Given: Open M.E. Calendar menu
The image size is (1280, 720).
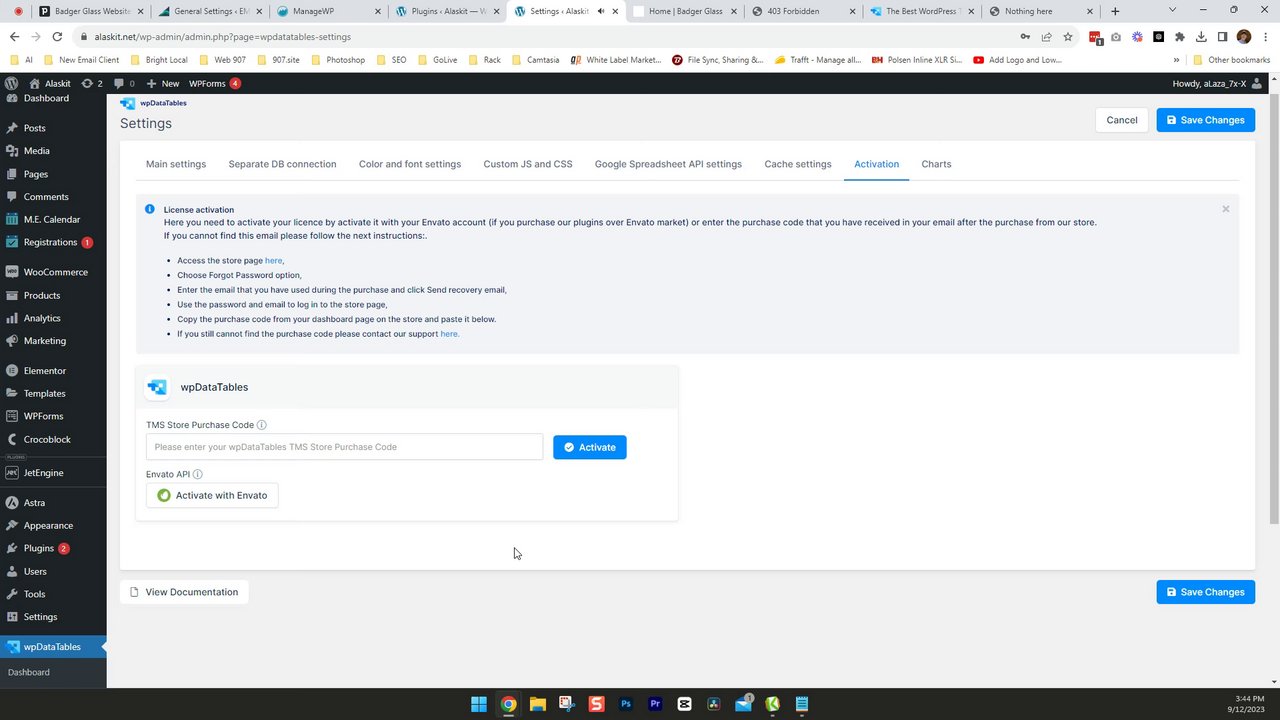Looking at the screenshot, I should 53,219.
